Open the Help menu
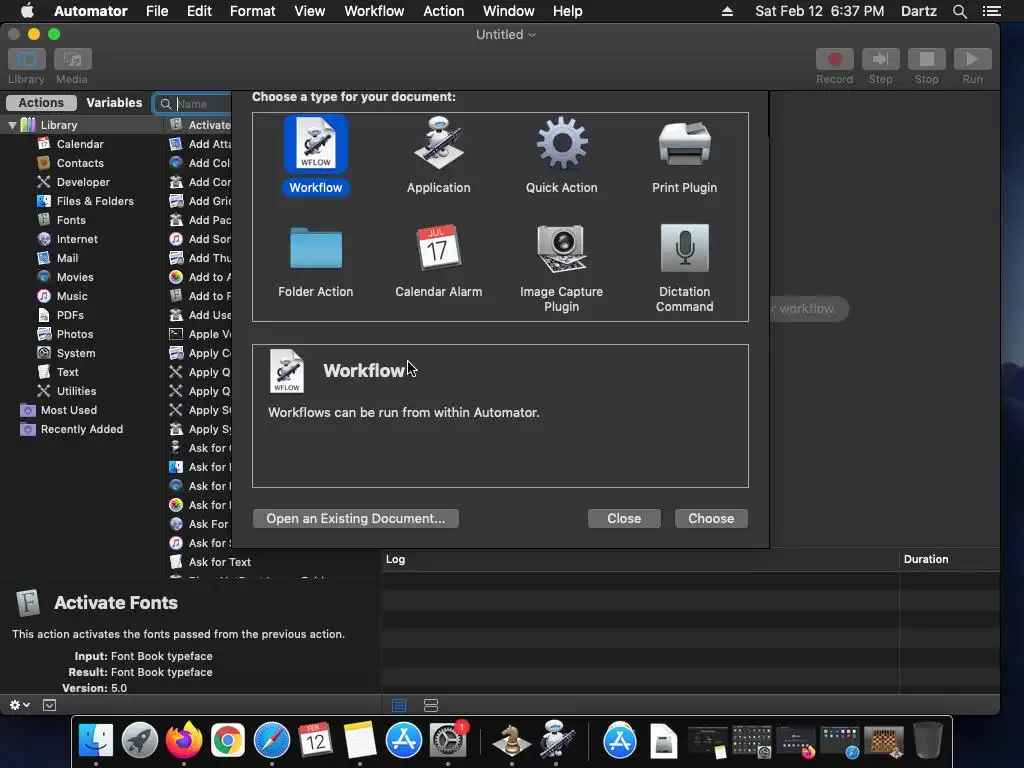 pyautogui.click(x=568, y=11)
